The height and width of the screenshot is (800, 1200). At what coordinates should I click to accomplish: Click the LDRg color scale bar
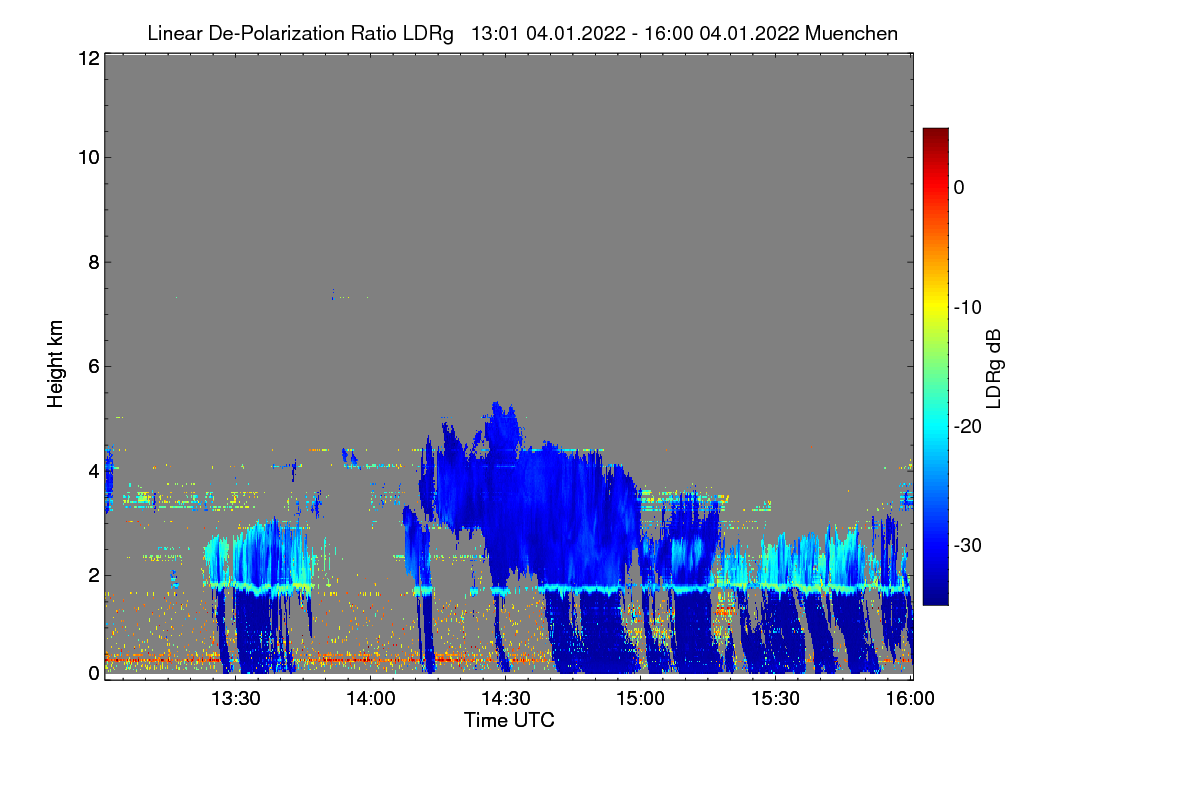[935, 366]
